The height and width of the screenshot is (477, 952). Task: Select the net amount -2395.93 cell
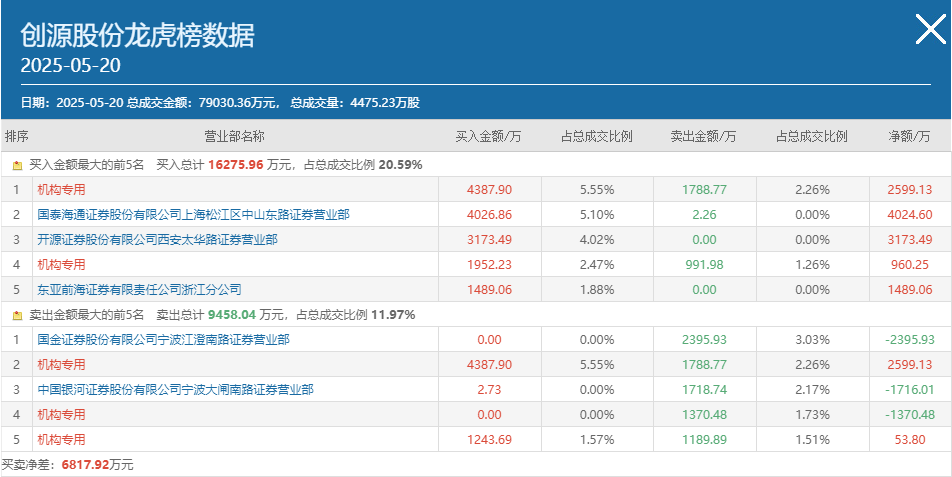(x=910, y=340)
